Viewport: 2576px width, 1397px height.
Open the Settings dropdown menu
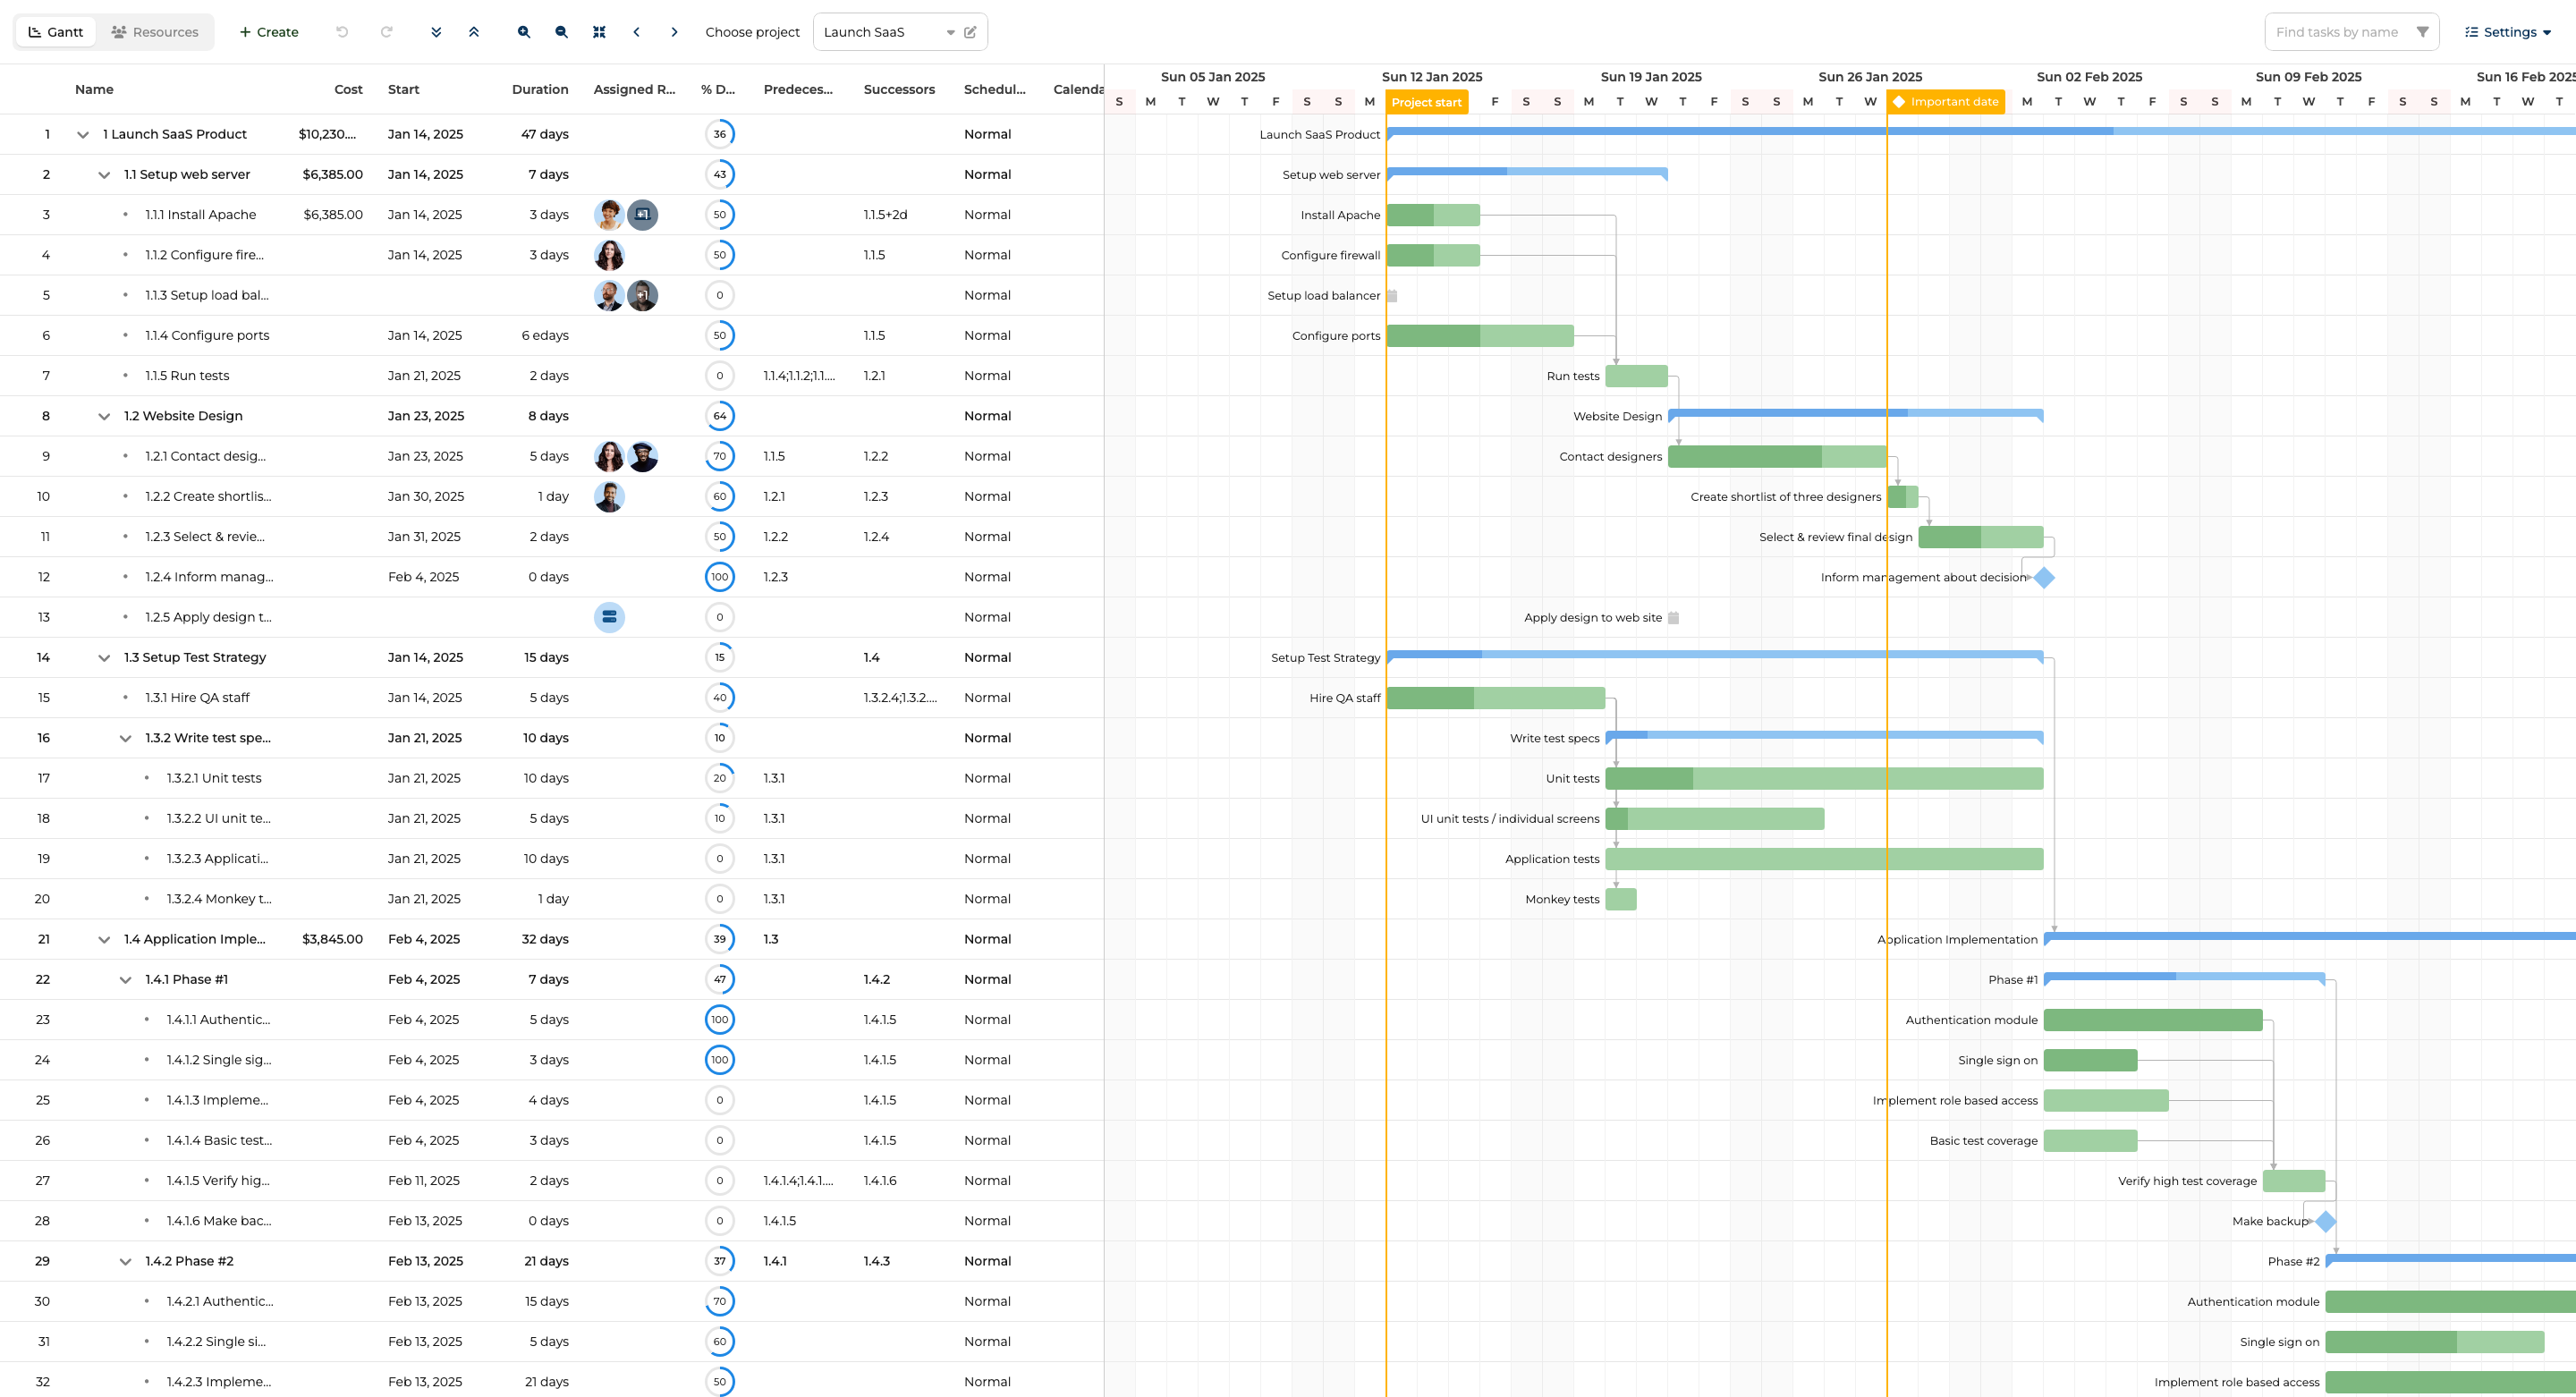[x=2508, y=32]
